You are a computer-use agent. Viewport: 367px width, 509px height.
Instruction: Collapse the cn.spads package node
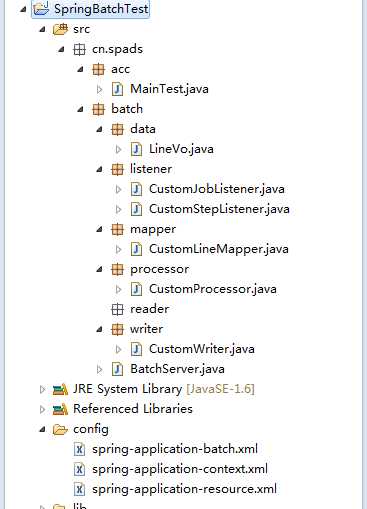pos(61,50)
